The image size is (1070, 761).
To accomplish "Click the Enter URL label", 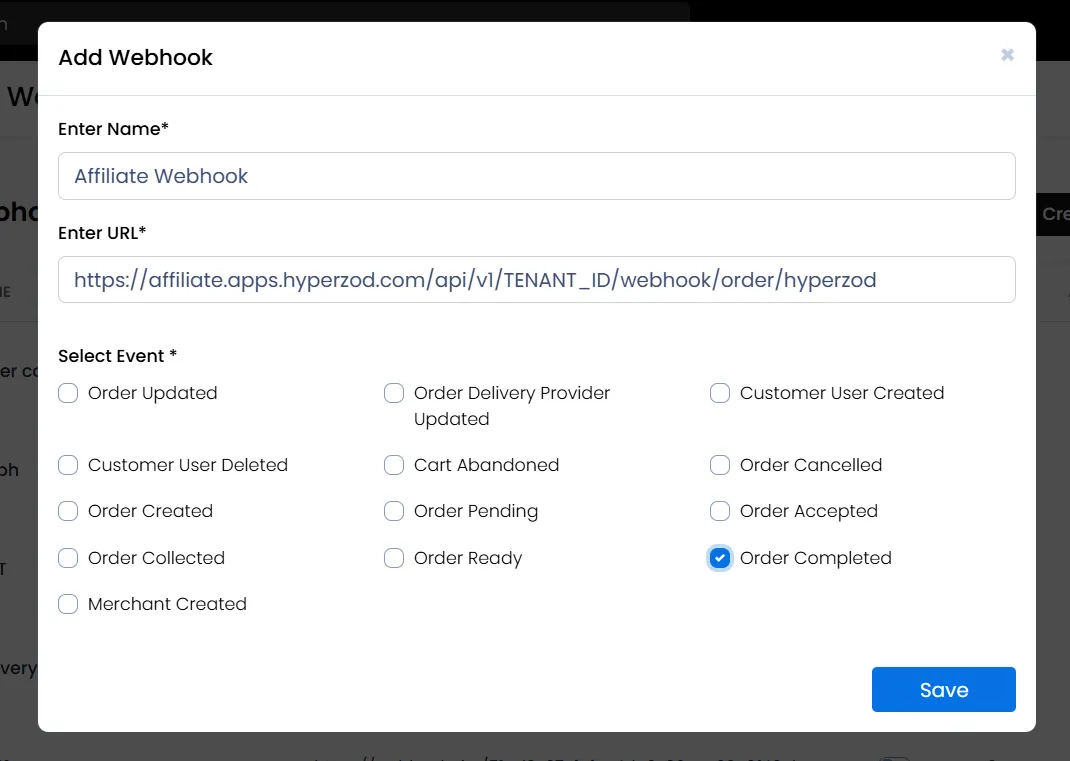I will (x=102, y=233).
